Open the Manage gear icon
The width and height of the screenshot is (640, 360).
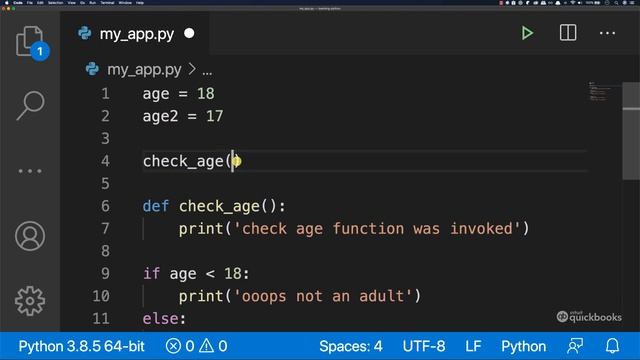30,301
